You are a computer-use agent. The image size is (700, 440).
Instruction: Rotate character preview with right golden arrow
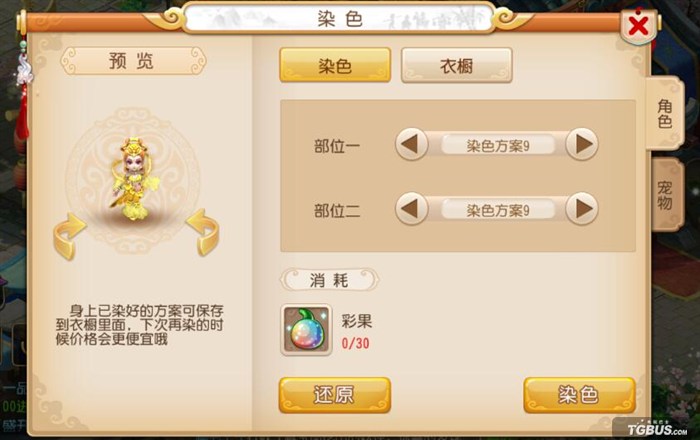[x=203, y=232]
